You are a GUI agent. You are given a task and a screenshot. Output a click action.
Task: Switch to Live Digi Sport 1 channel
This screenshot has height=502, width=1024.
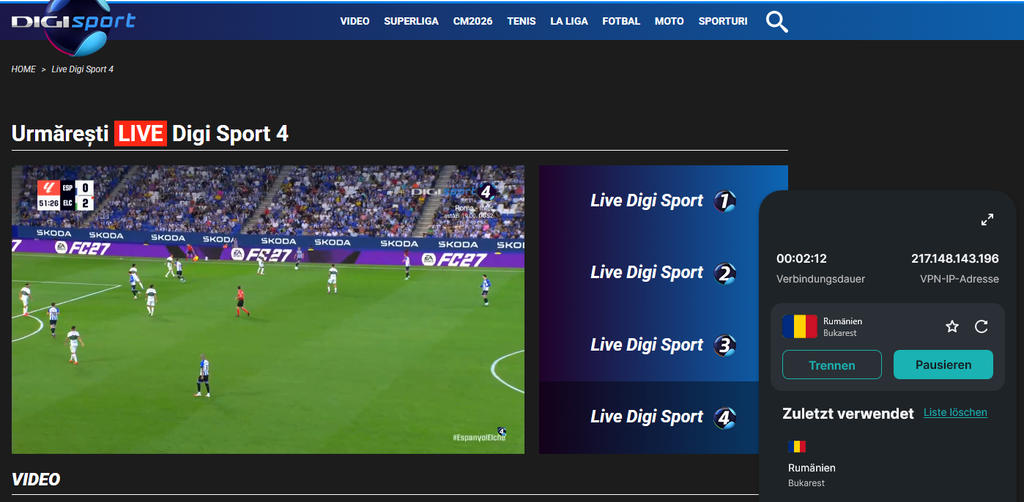pos(663,201)
